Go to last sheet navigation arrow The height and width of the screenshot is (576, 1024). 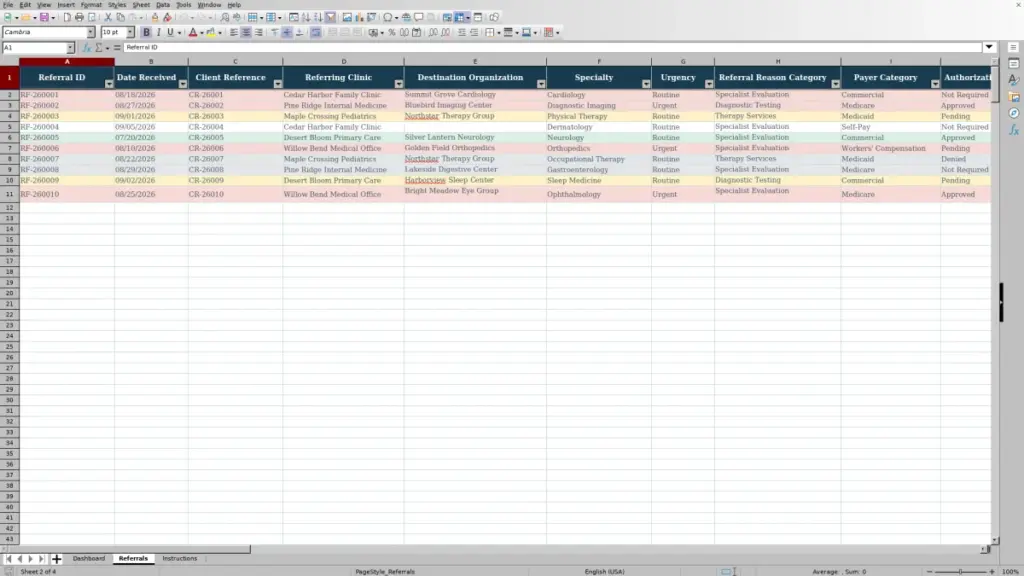click(41, 558)
